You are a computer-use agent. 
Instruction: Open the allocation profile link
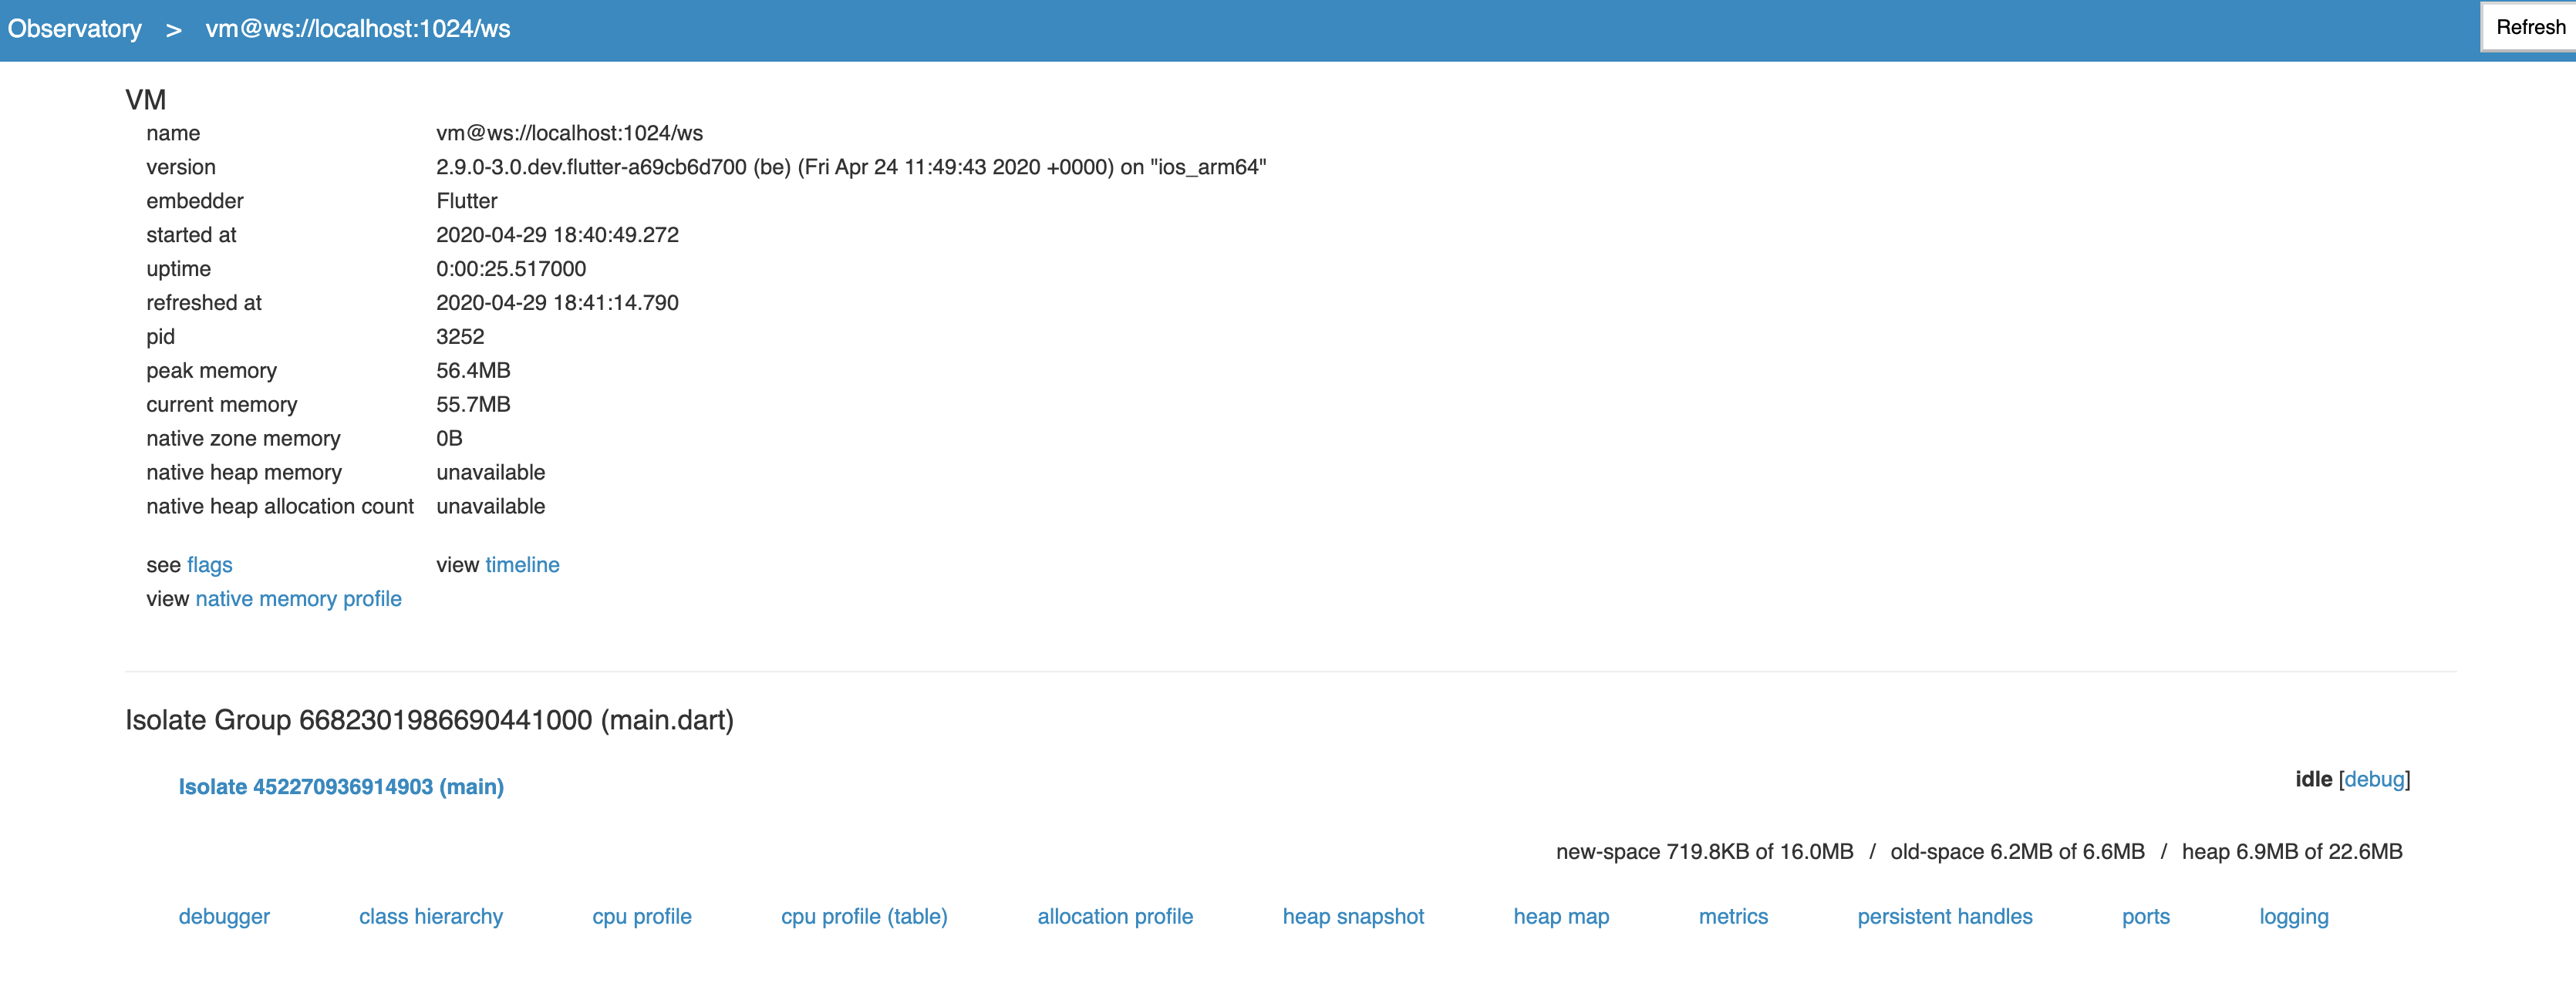tap(1115, 917)
